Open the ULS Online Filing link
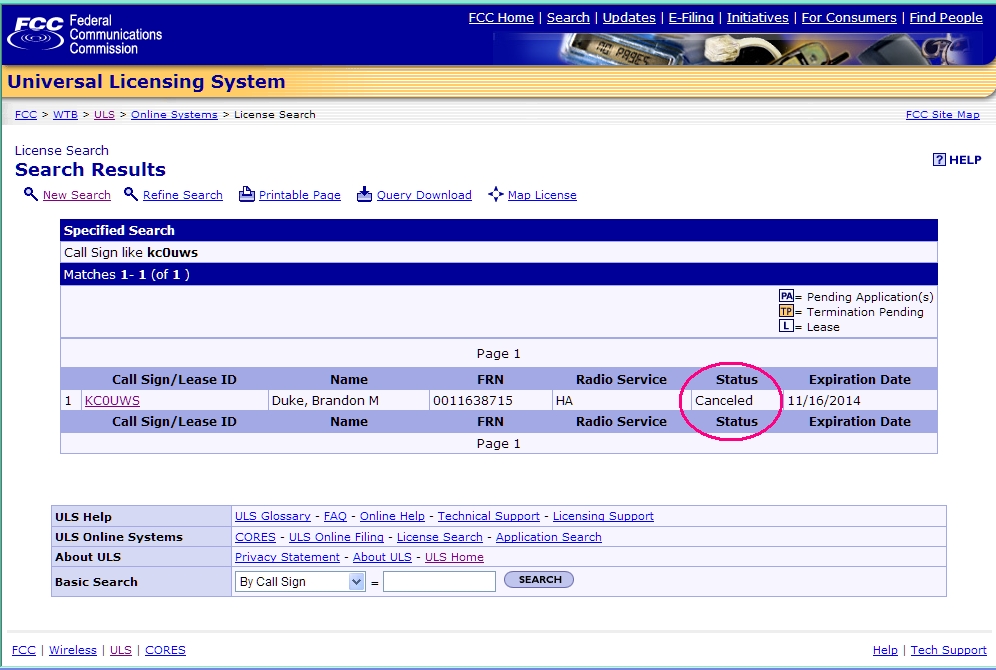The image size is (996, 670). (x=336, y=537)
